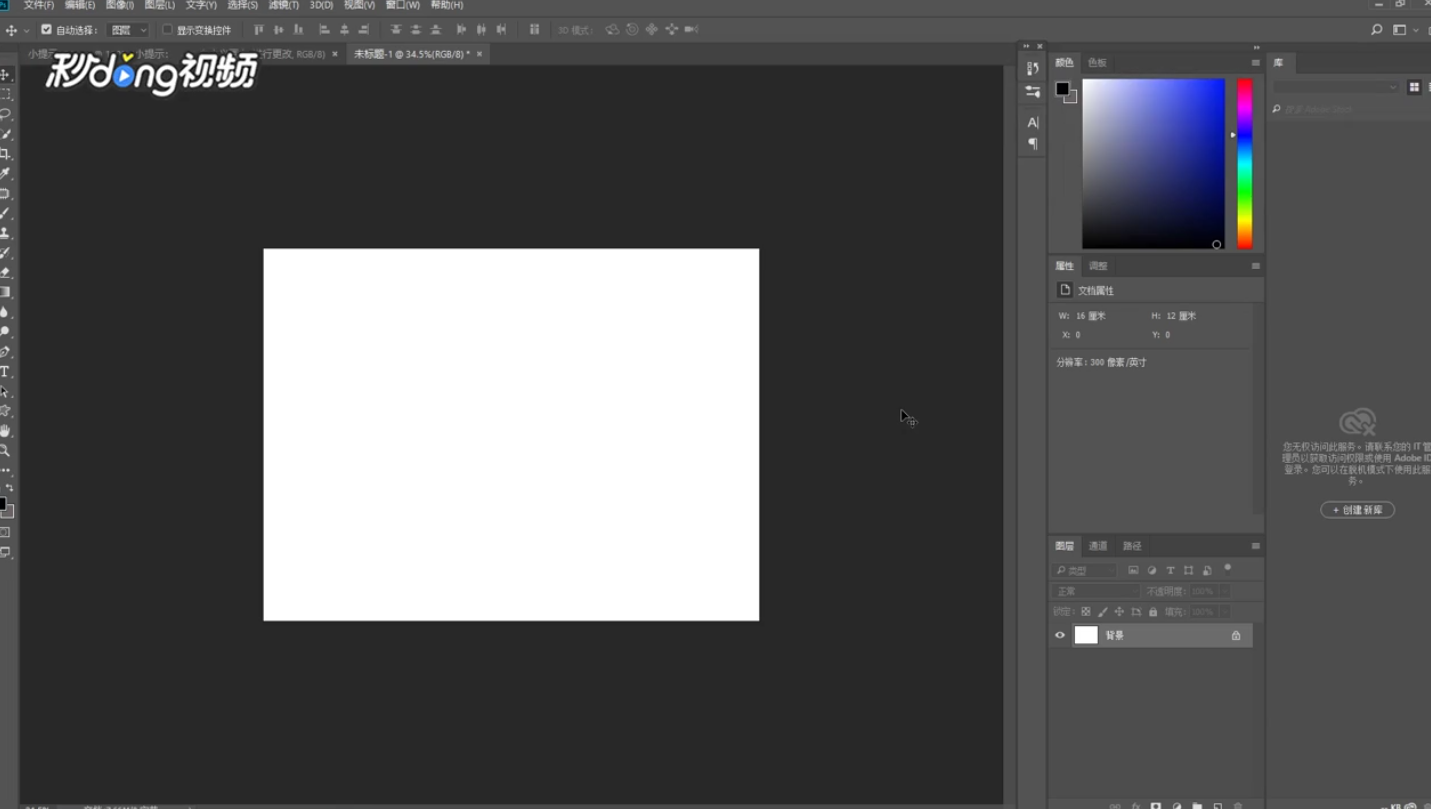The height and width of the screenshot is (809, 1431).
Task: Open the 滤镜(T) menu
Action: (x=284, y=5)
